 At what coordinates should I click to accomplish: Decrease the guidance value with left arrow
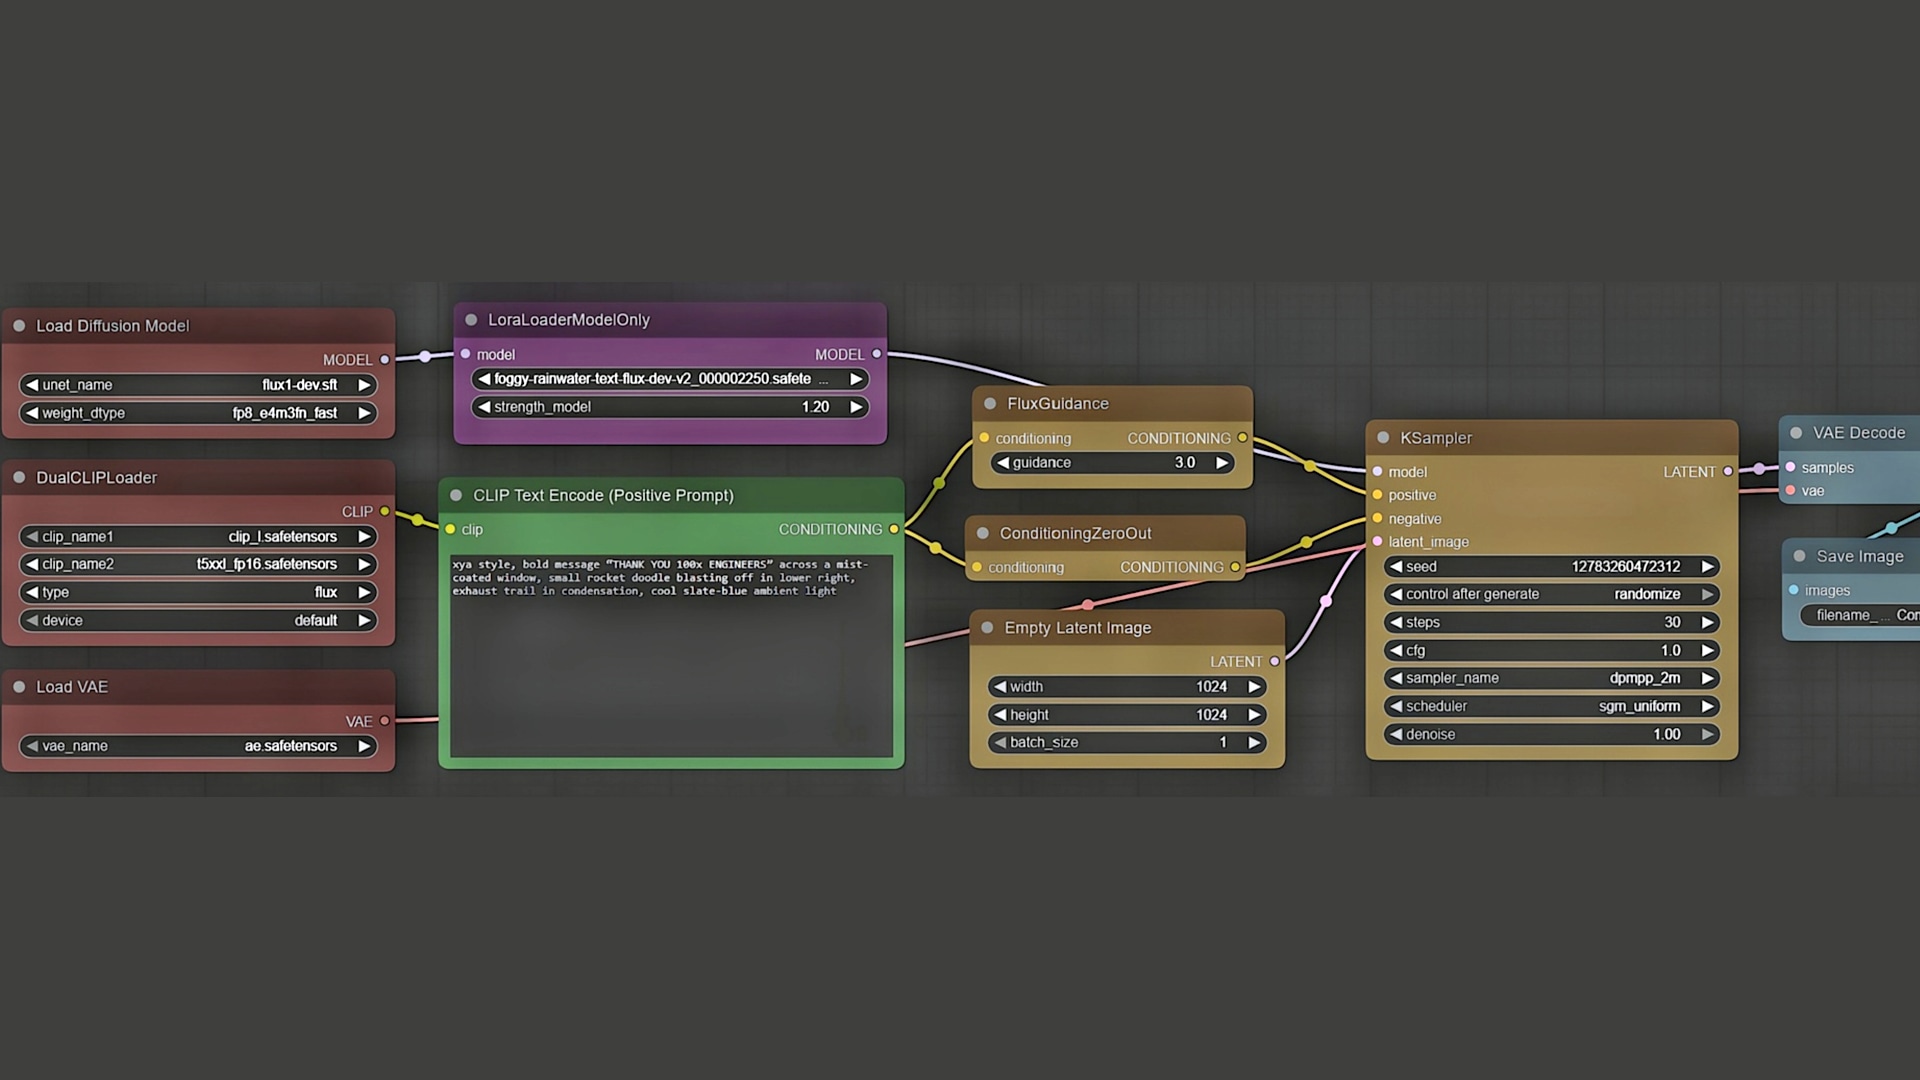point(1003,463)
